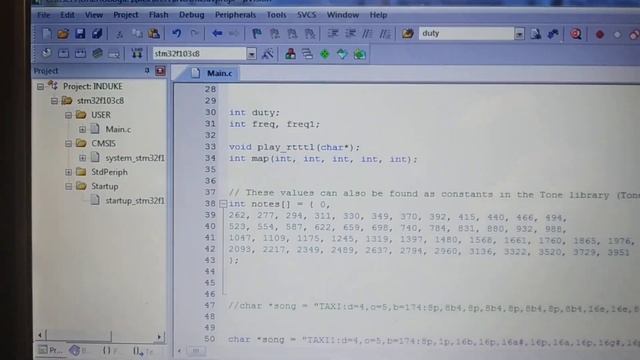
Task: Insert a bookmark with the flag icon
Action: tap(257, 33)
